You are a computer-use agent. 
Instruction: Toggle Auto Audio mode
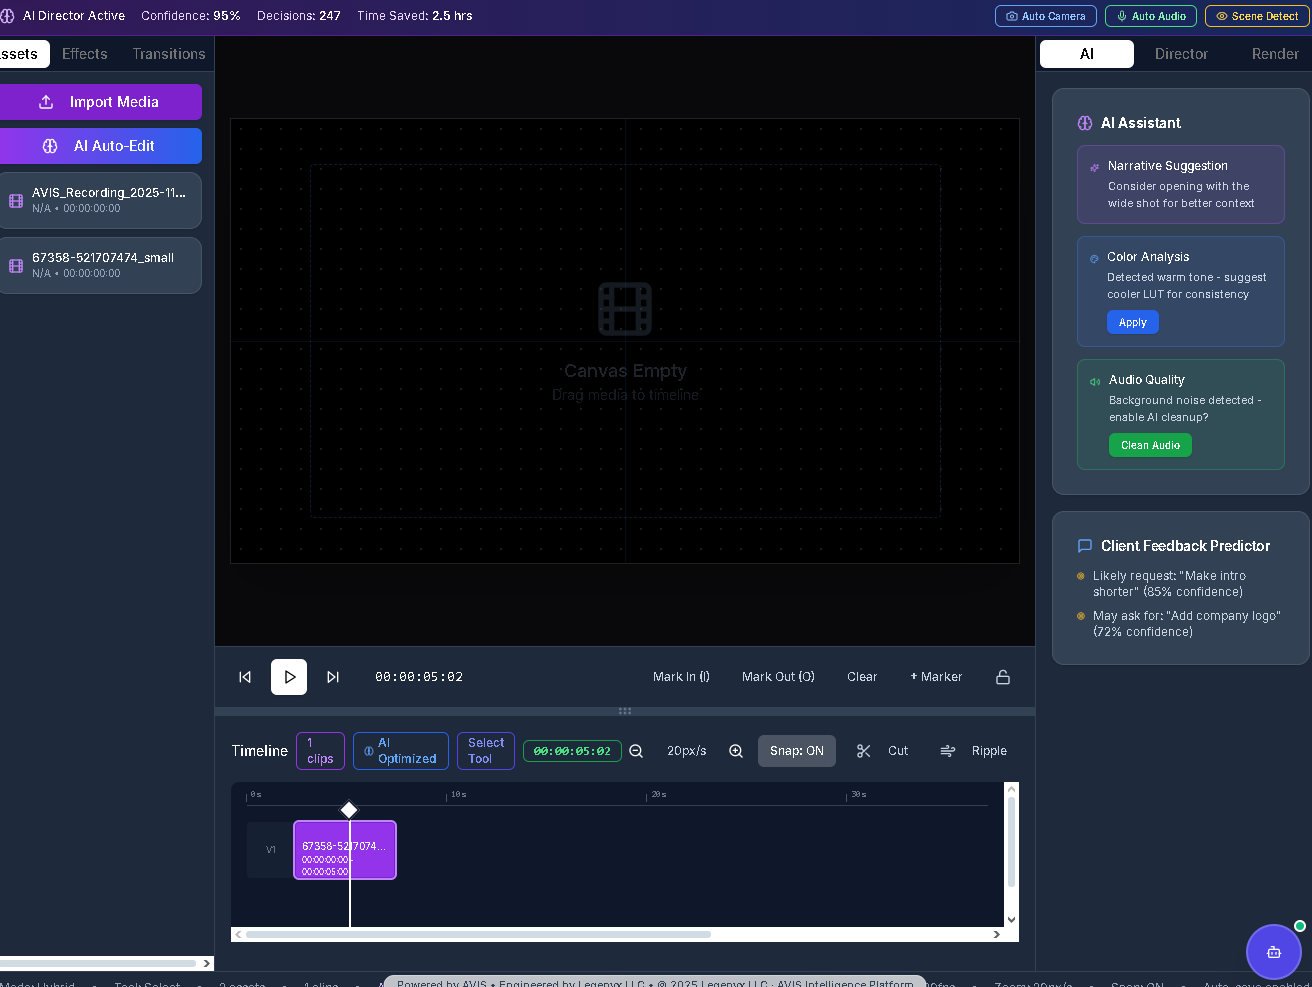click(x=1150, y=15)
